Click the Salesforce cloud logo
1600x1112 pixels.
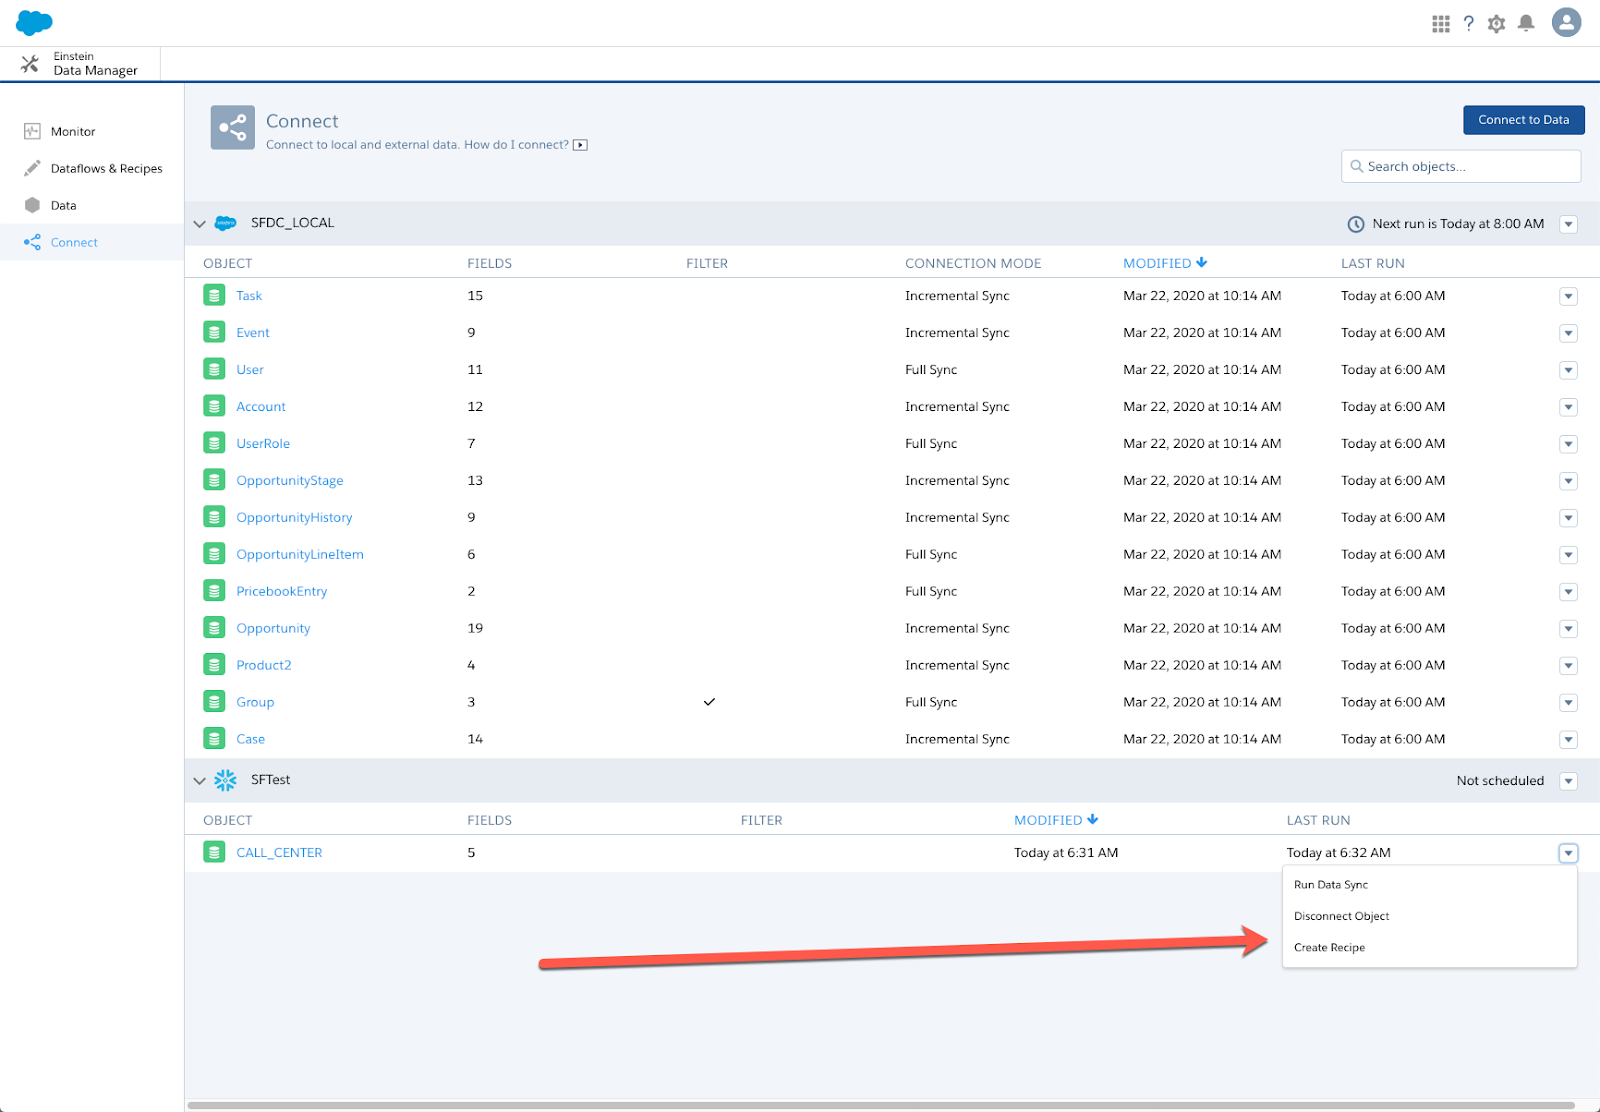pyautogui.click(x=34, y=22)
